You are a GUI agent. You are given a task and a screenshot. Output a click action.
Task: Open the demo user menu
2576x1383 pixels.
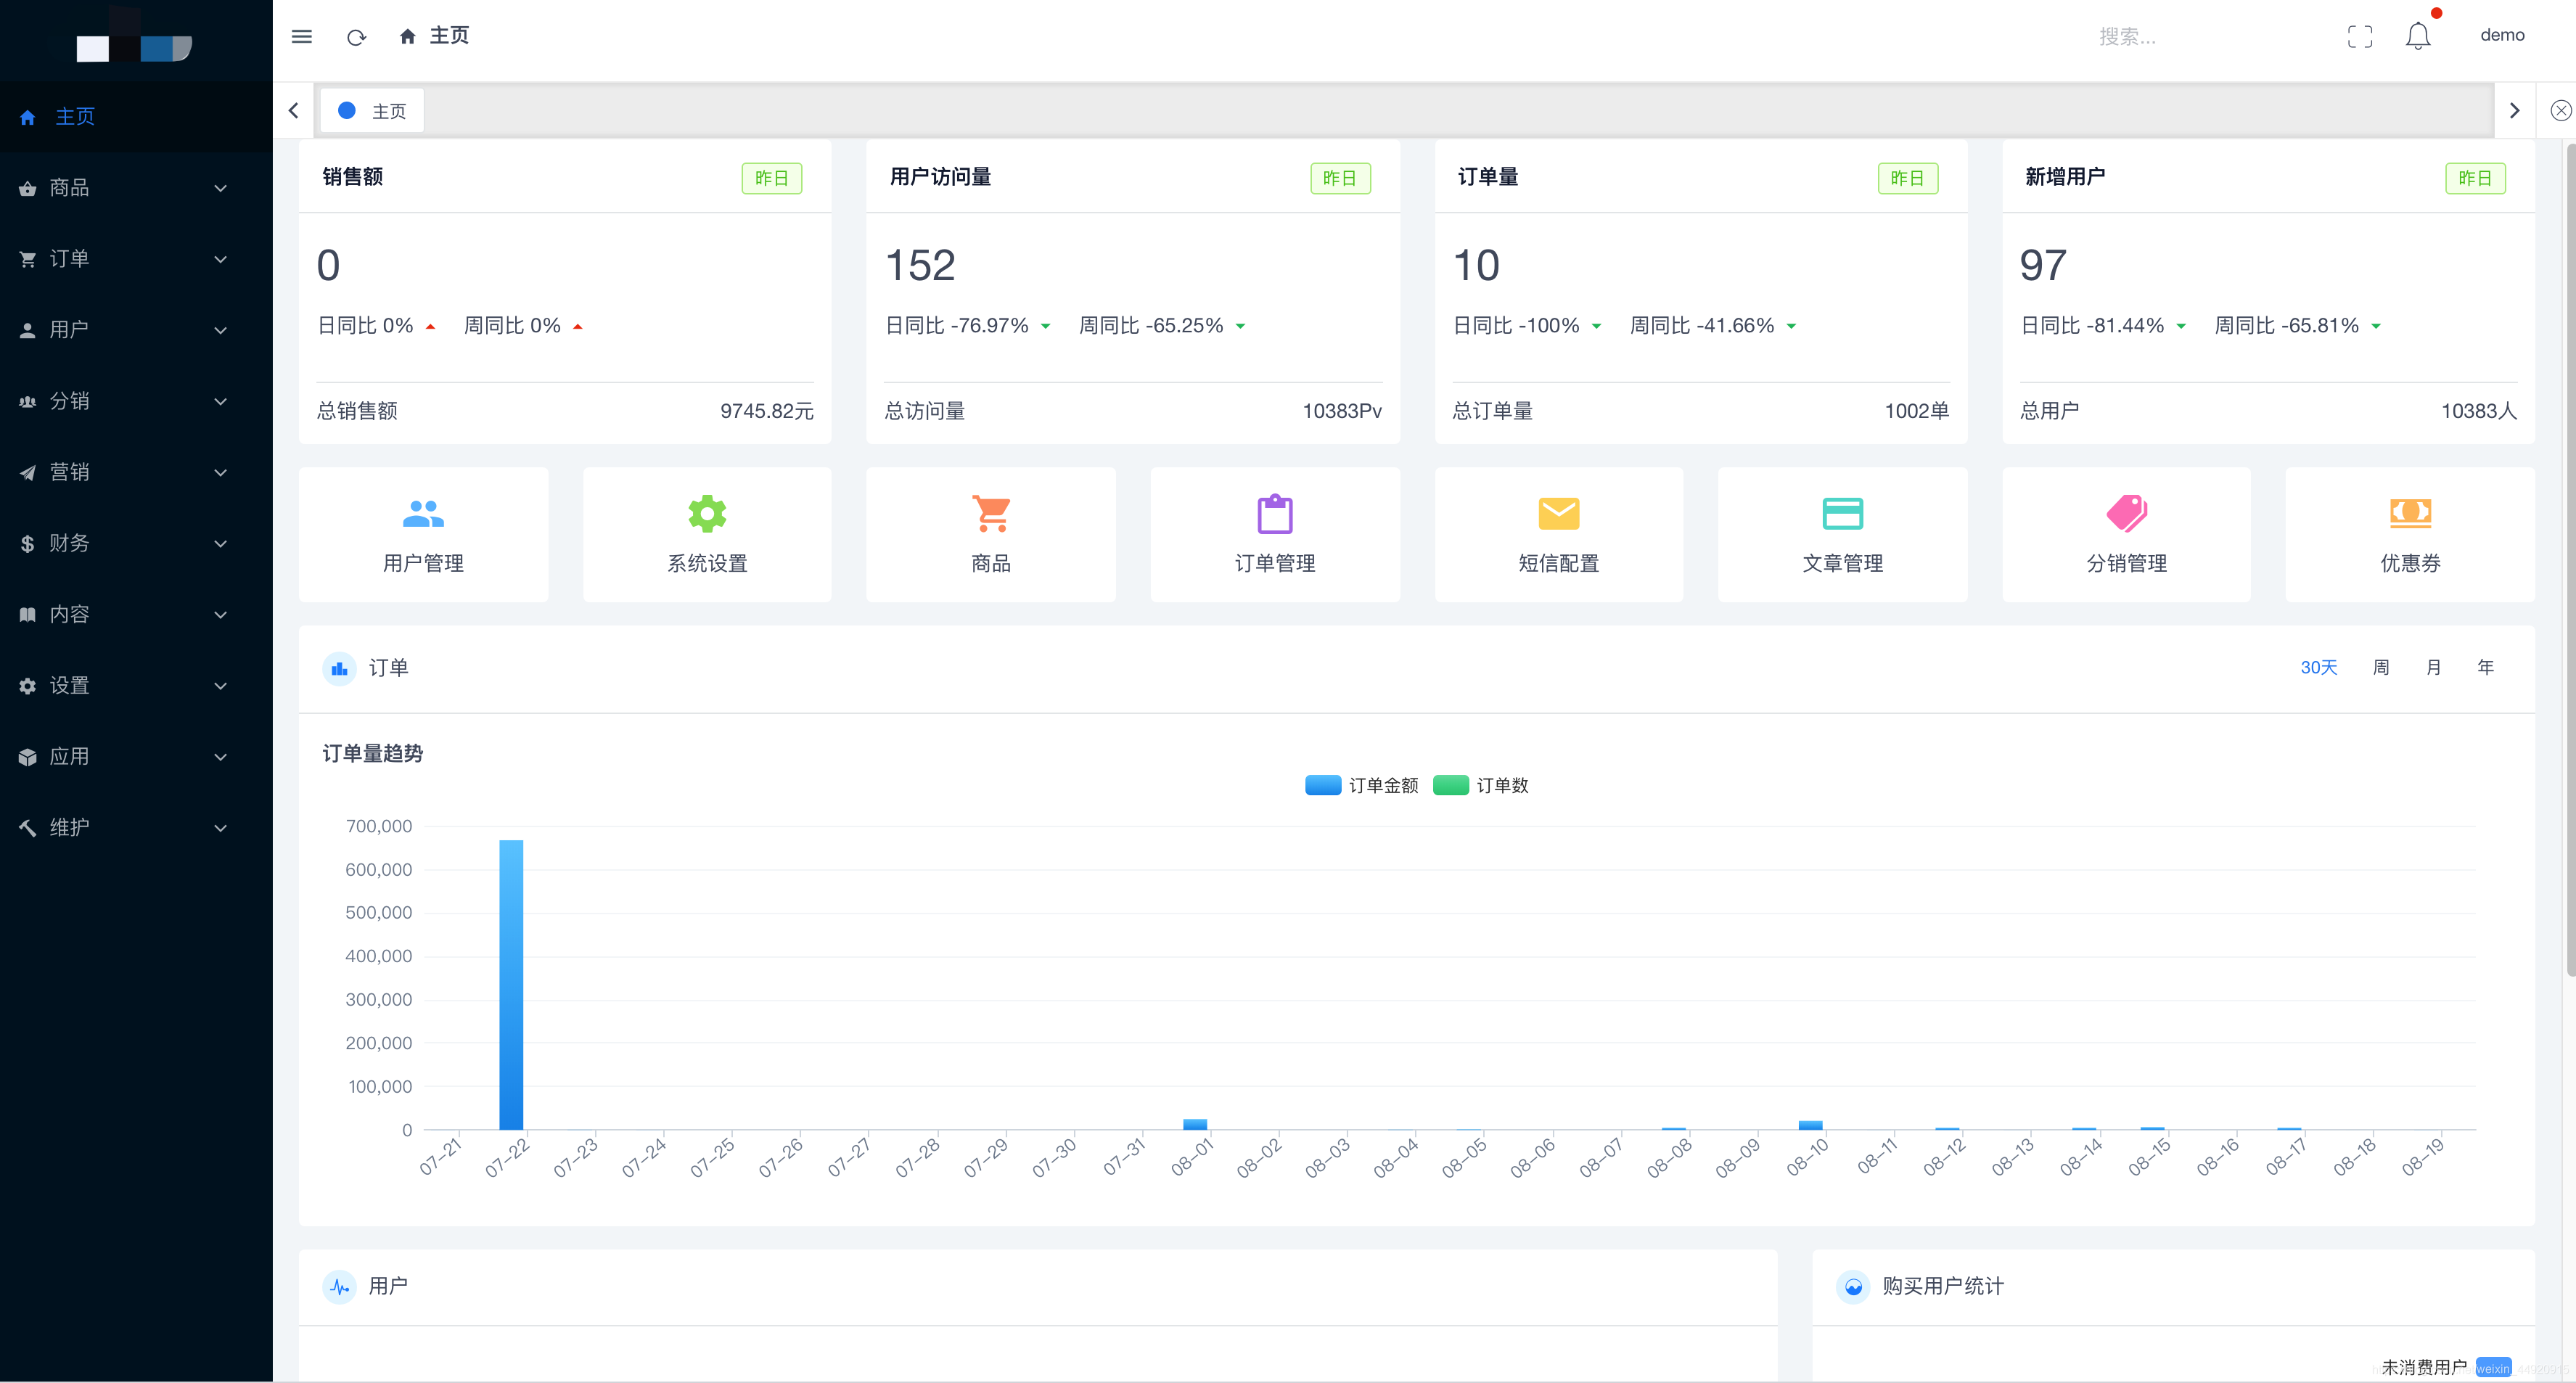pyautogui.click(x=2501, y=35)
